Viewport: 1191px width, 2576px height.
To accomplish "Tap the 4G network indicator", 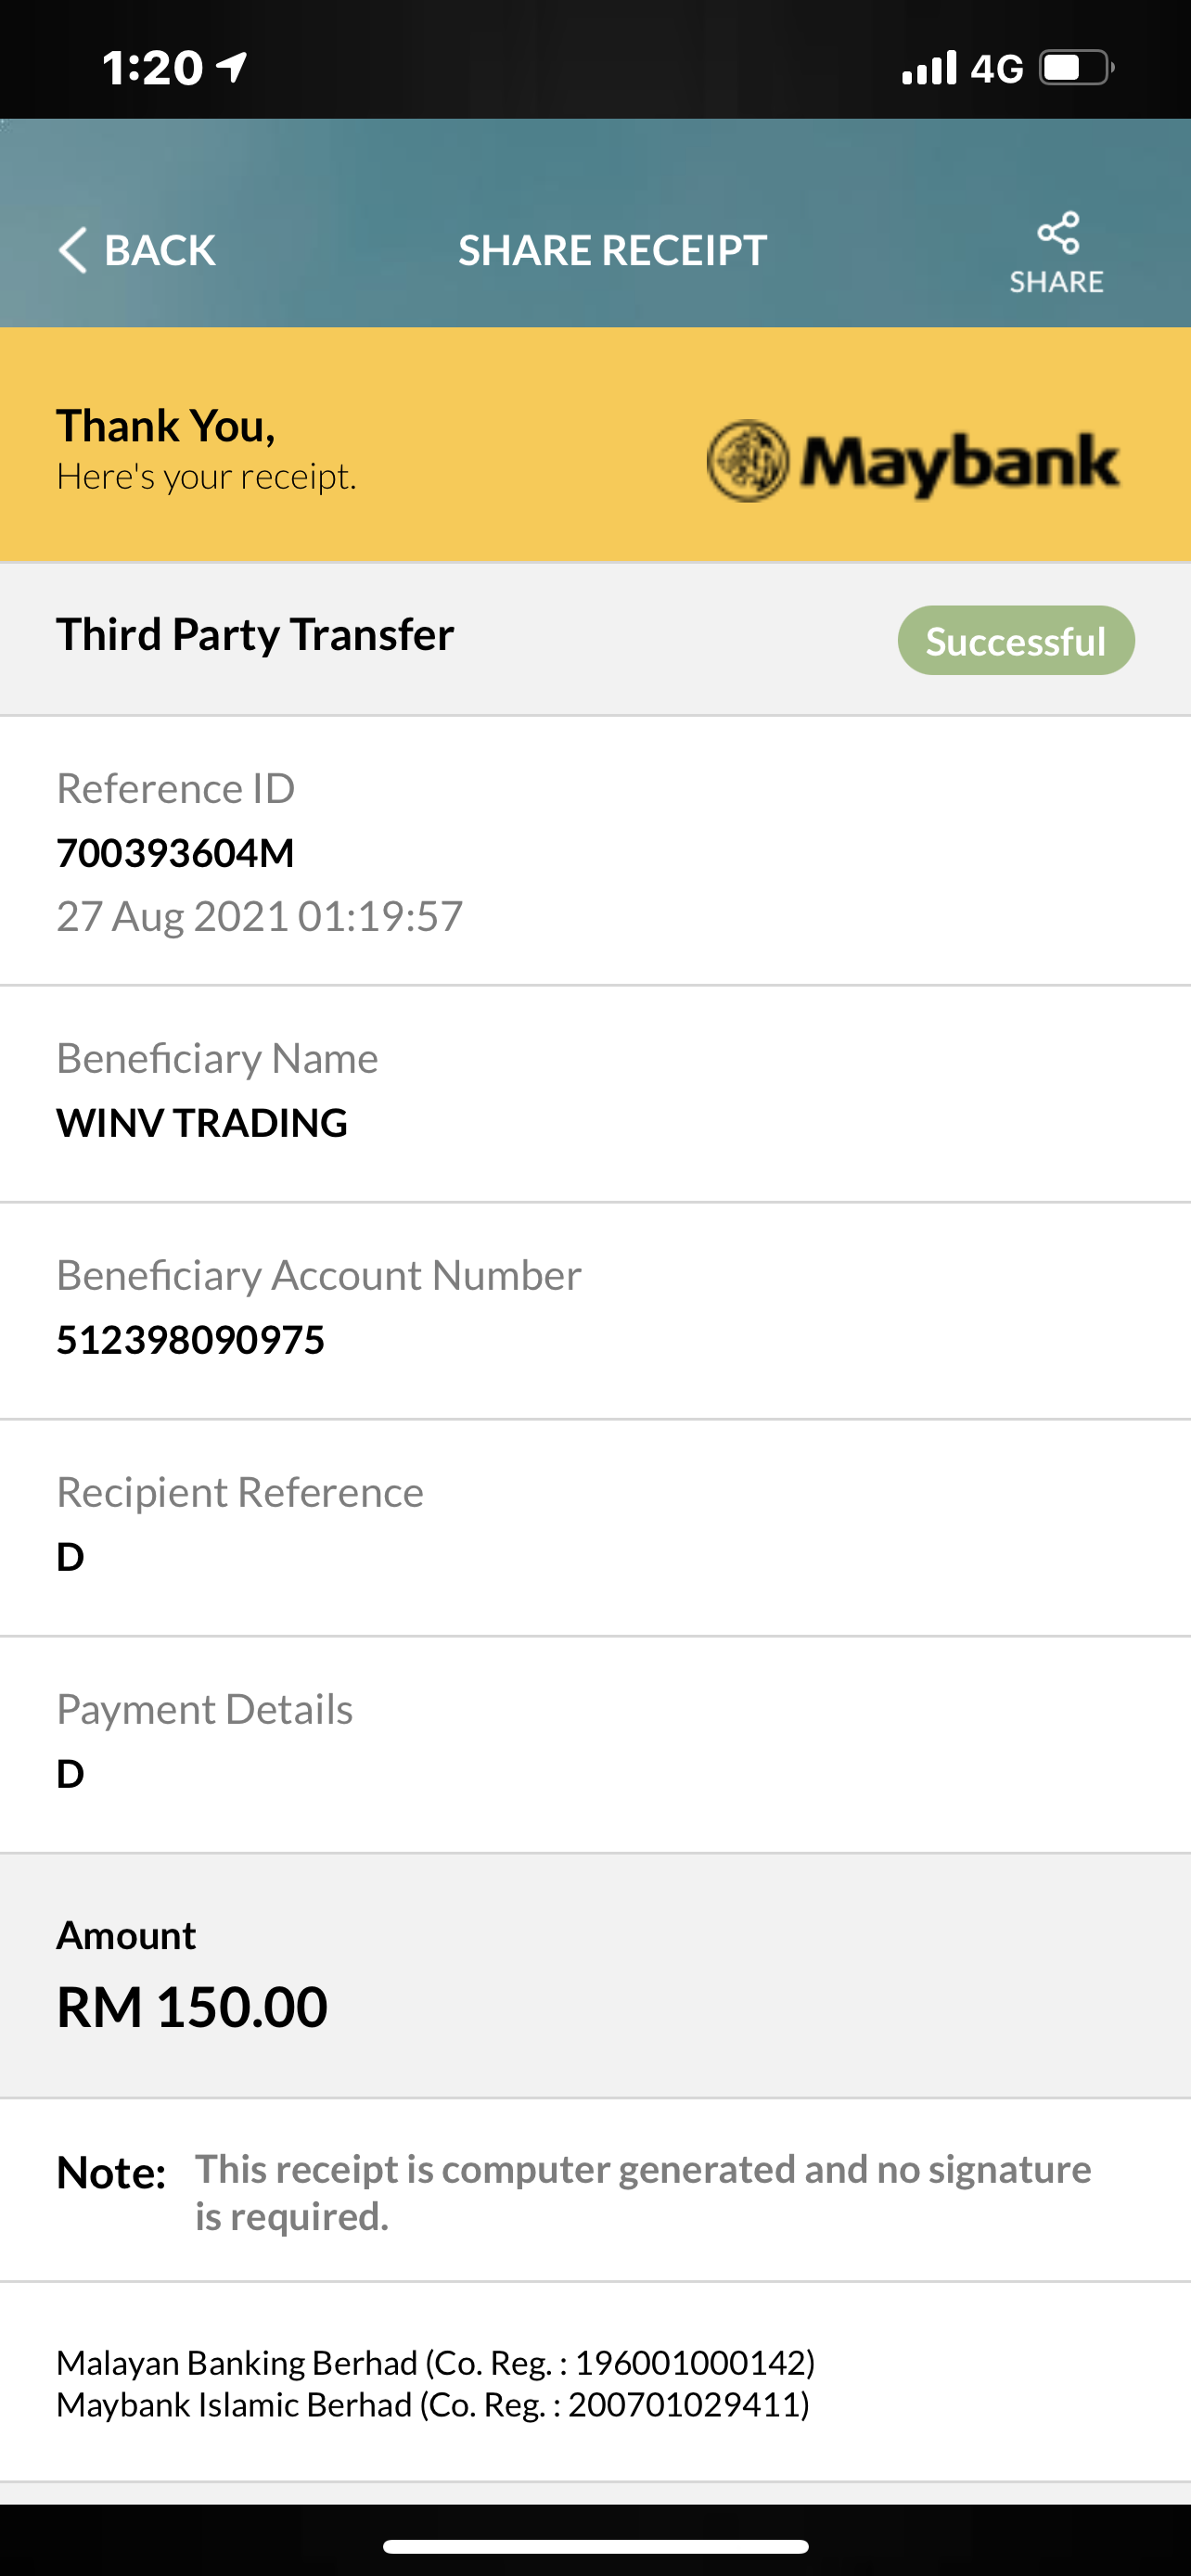I will click(997, 69).
